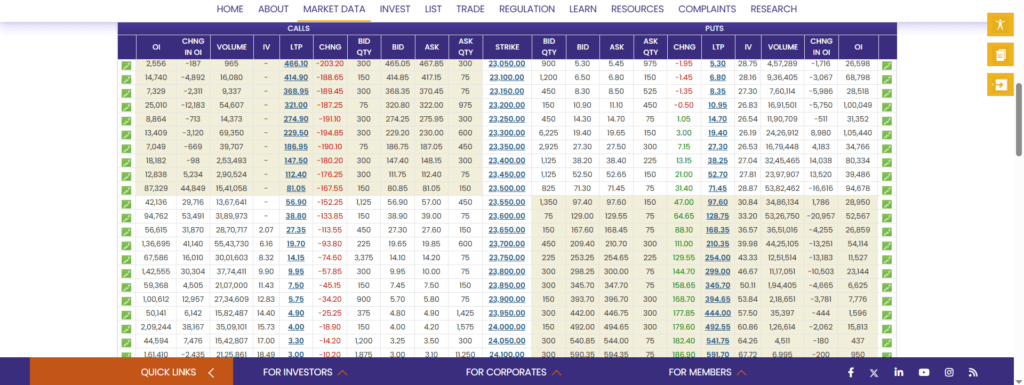Click the PUTS section header
This screenshot has height=385, width=1024.
pos(714,29)
